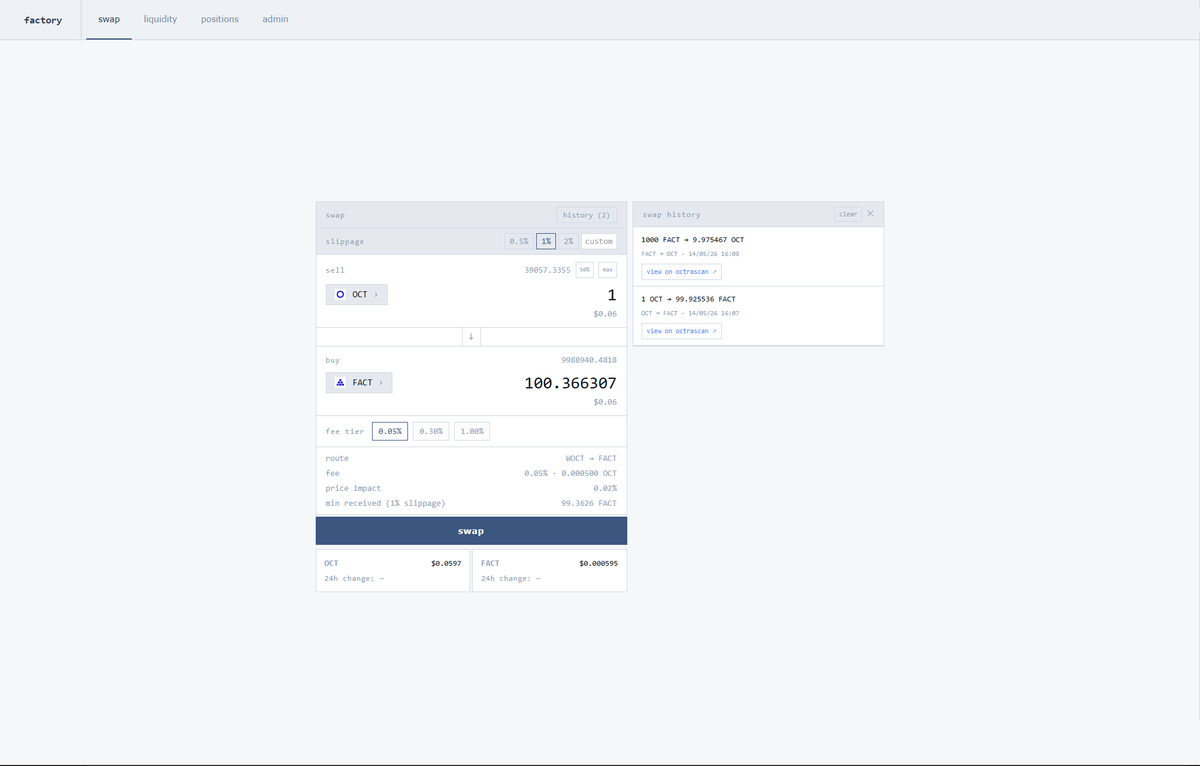Click the FACT price card
The width and height of the screenshot is (1200, 766).
[549, 570]
